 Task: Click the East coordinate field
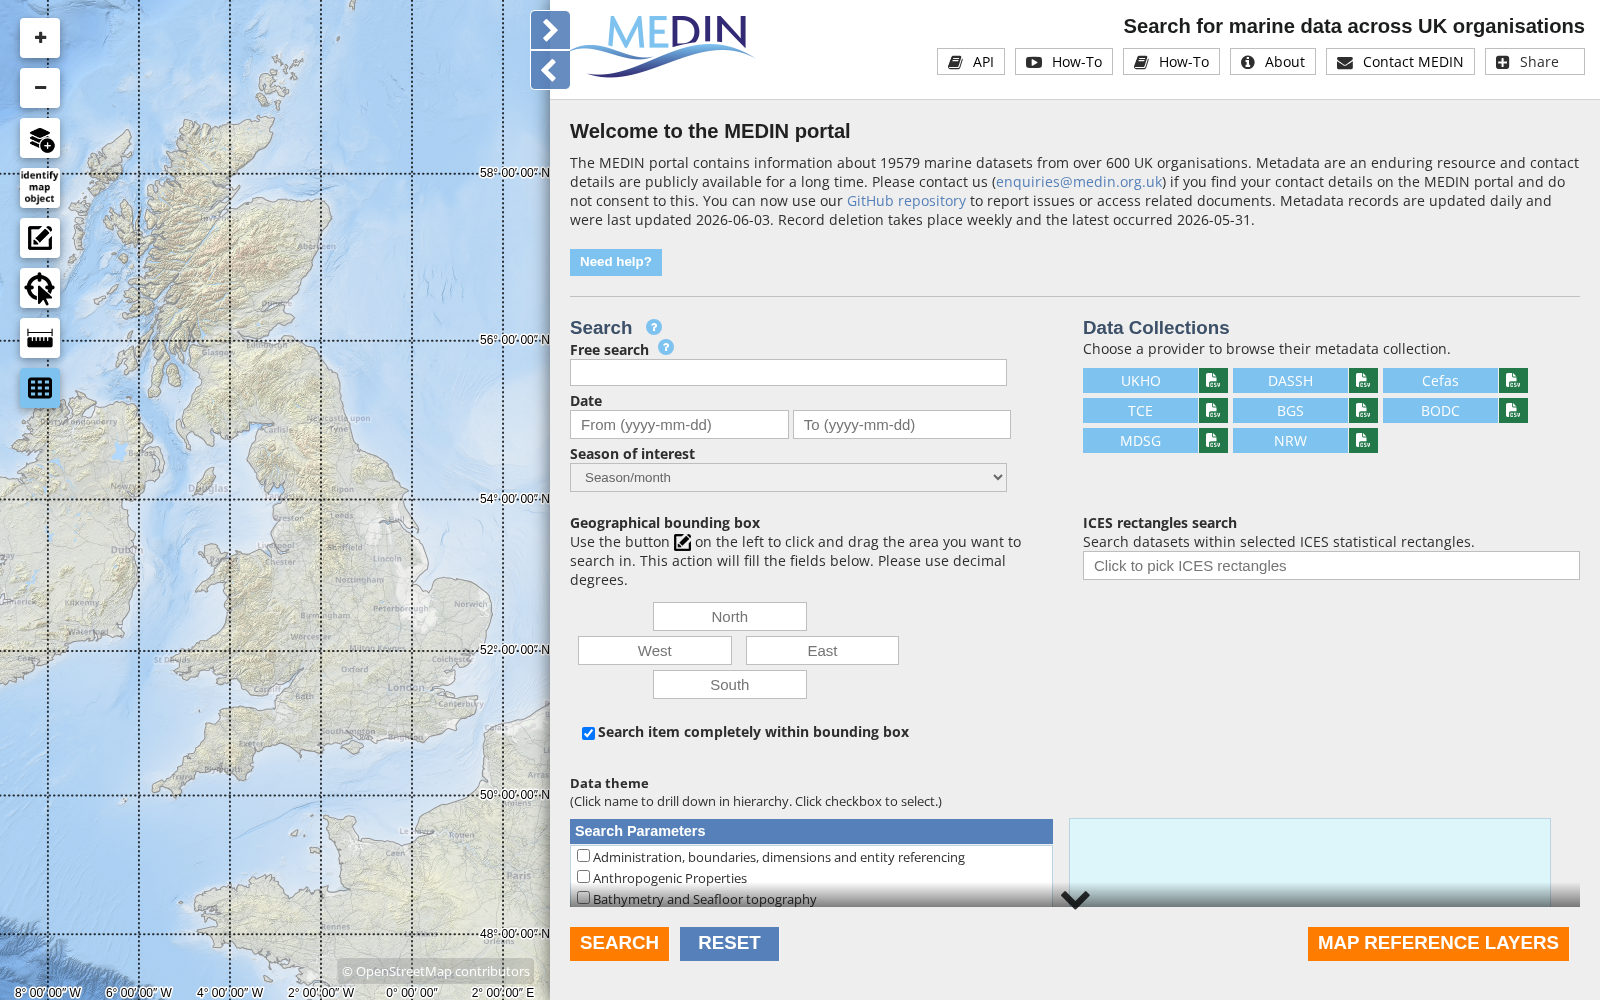click(x=822, y=651)
